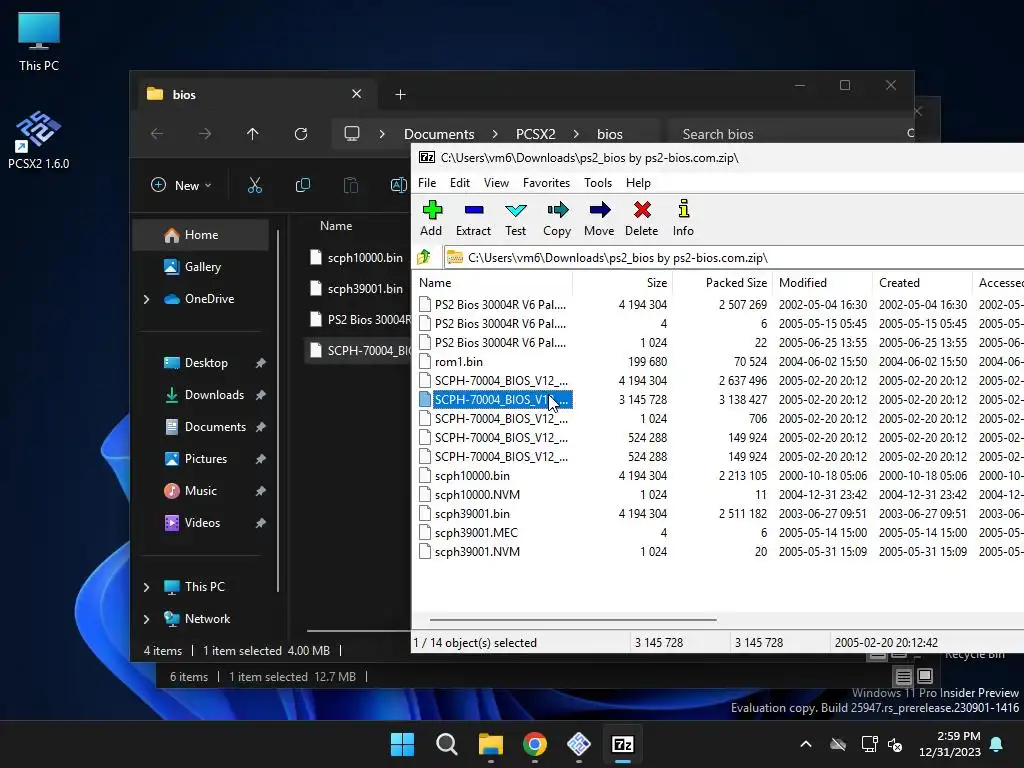
Task: Go up one folder level in 7-Zip
Action: [x=424, y=257]
